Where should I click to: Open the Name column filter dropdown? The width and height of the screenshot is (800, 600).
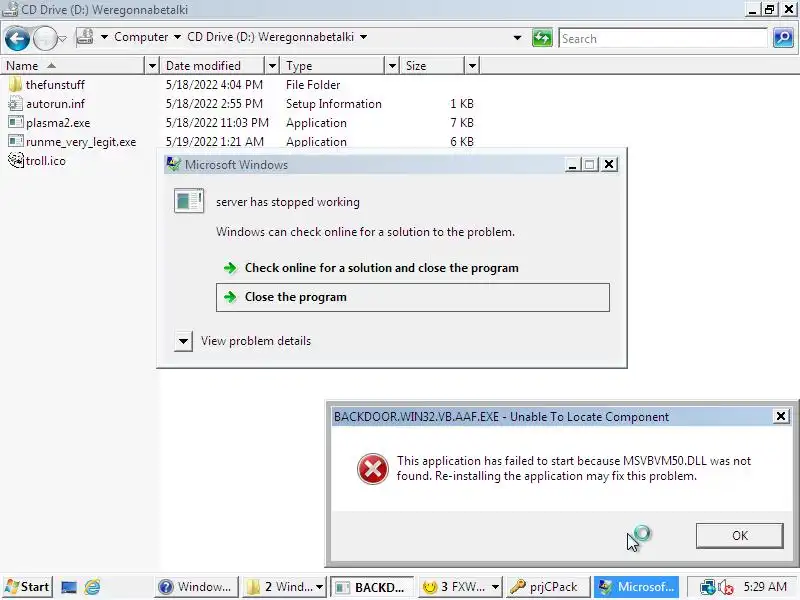pyautogui.click(x=152, y=66)
